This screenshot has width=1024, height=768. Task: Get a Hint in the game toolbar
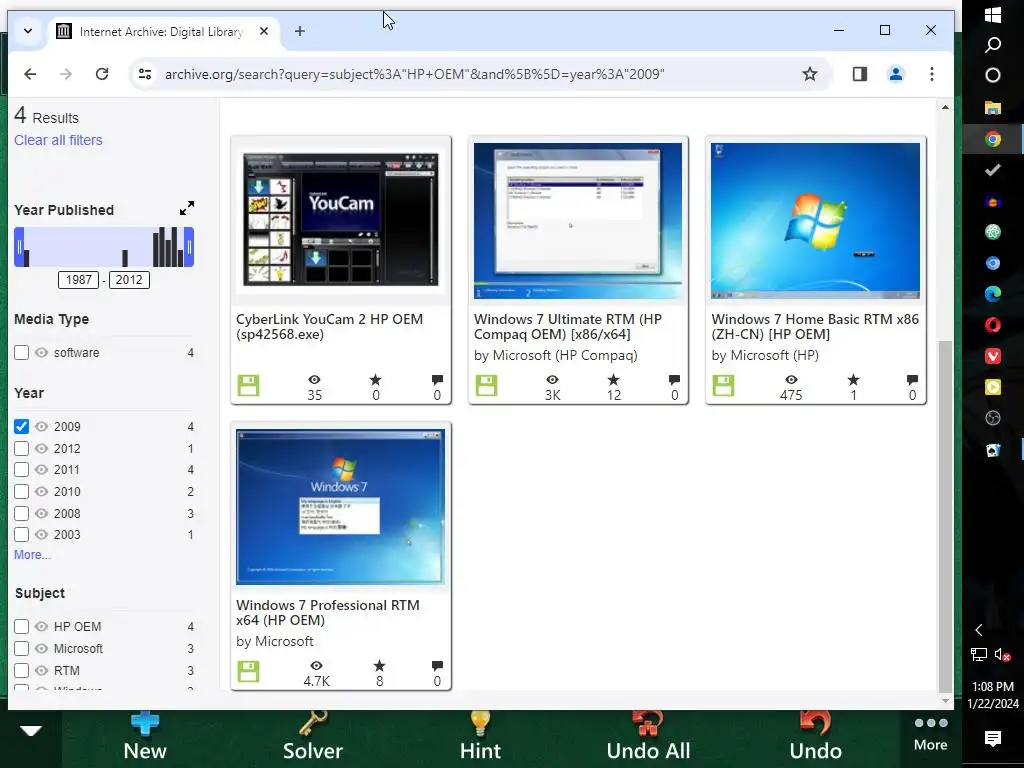pos(480,737)
